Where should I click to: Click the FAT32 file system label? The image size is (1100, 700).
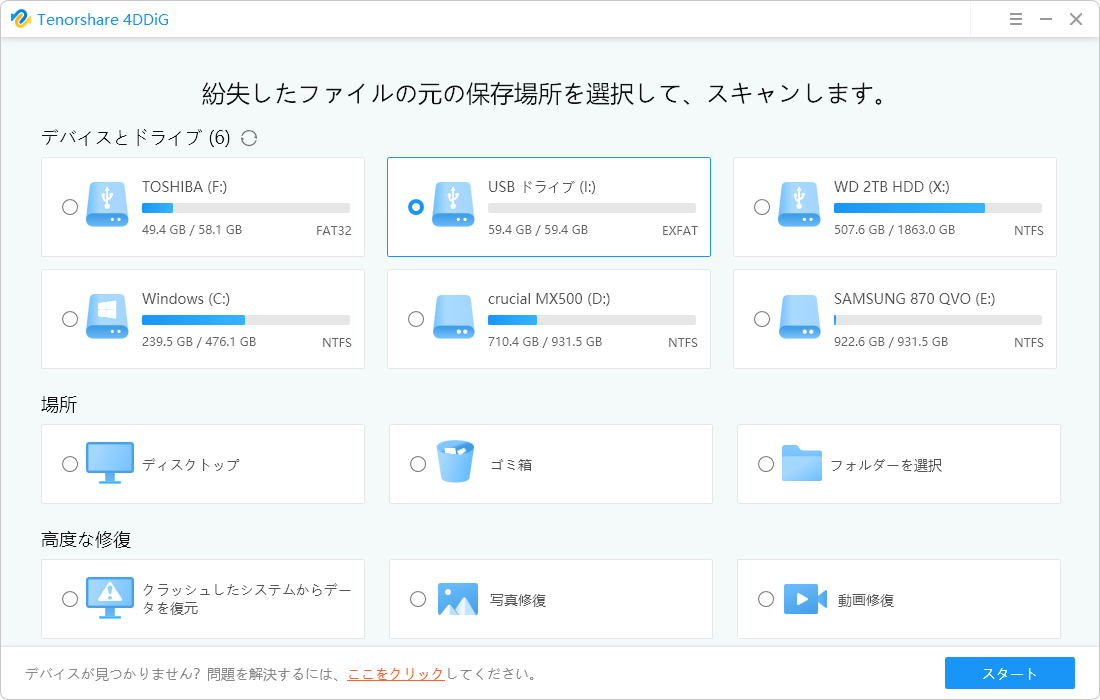tap(333, 231)
